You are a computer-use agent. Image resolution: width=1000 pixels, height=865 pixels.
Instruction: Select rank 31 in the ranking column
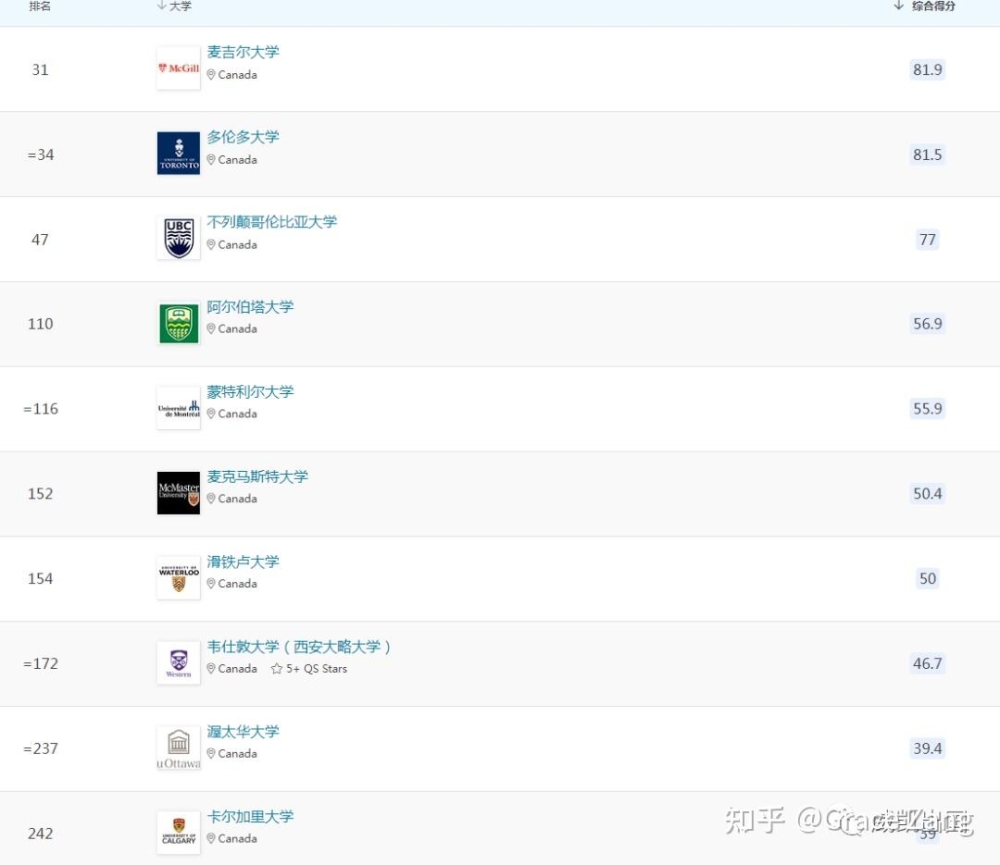(40, 70)
